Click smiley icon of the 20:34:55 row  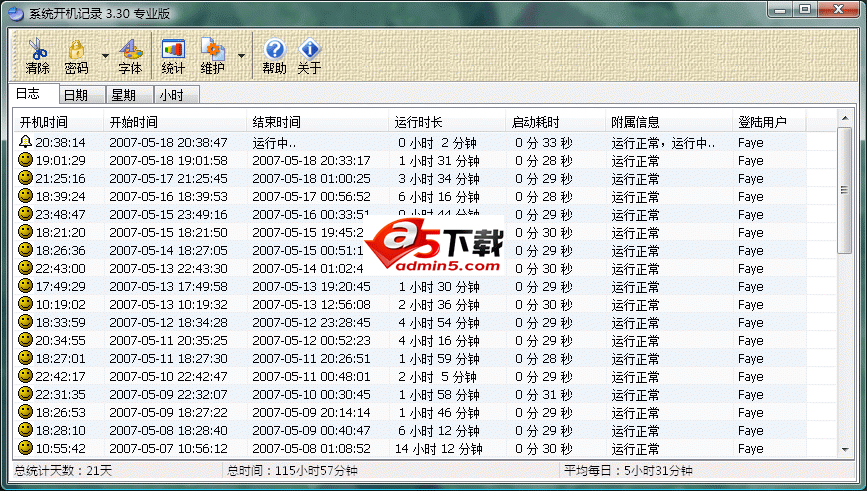25,339
